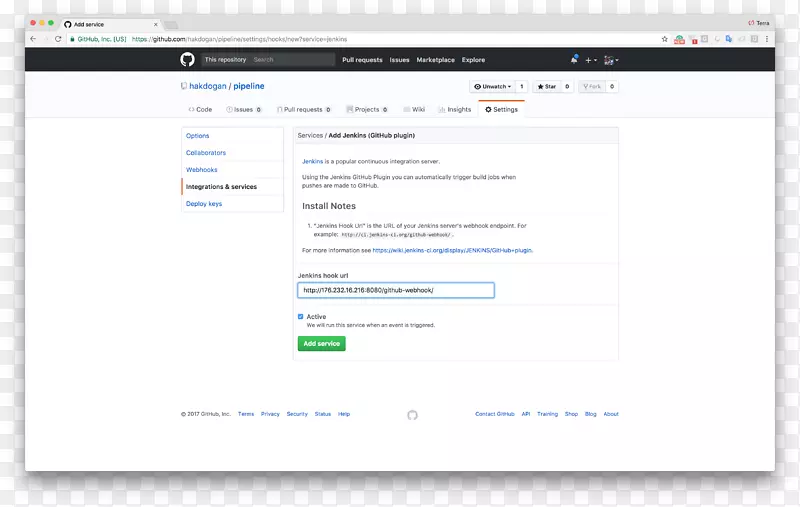
Task: Open the wiki.jenkins-ci.org GitHub plugin link
Action: coord(453,250)
